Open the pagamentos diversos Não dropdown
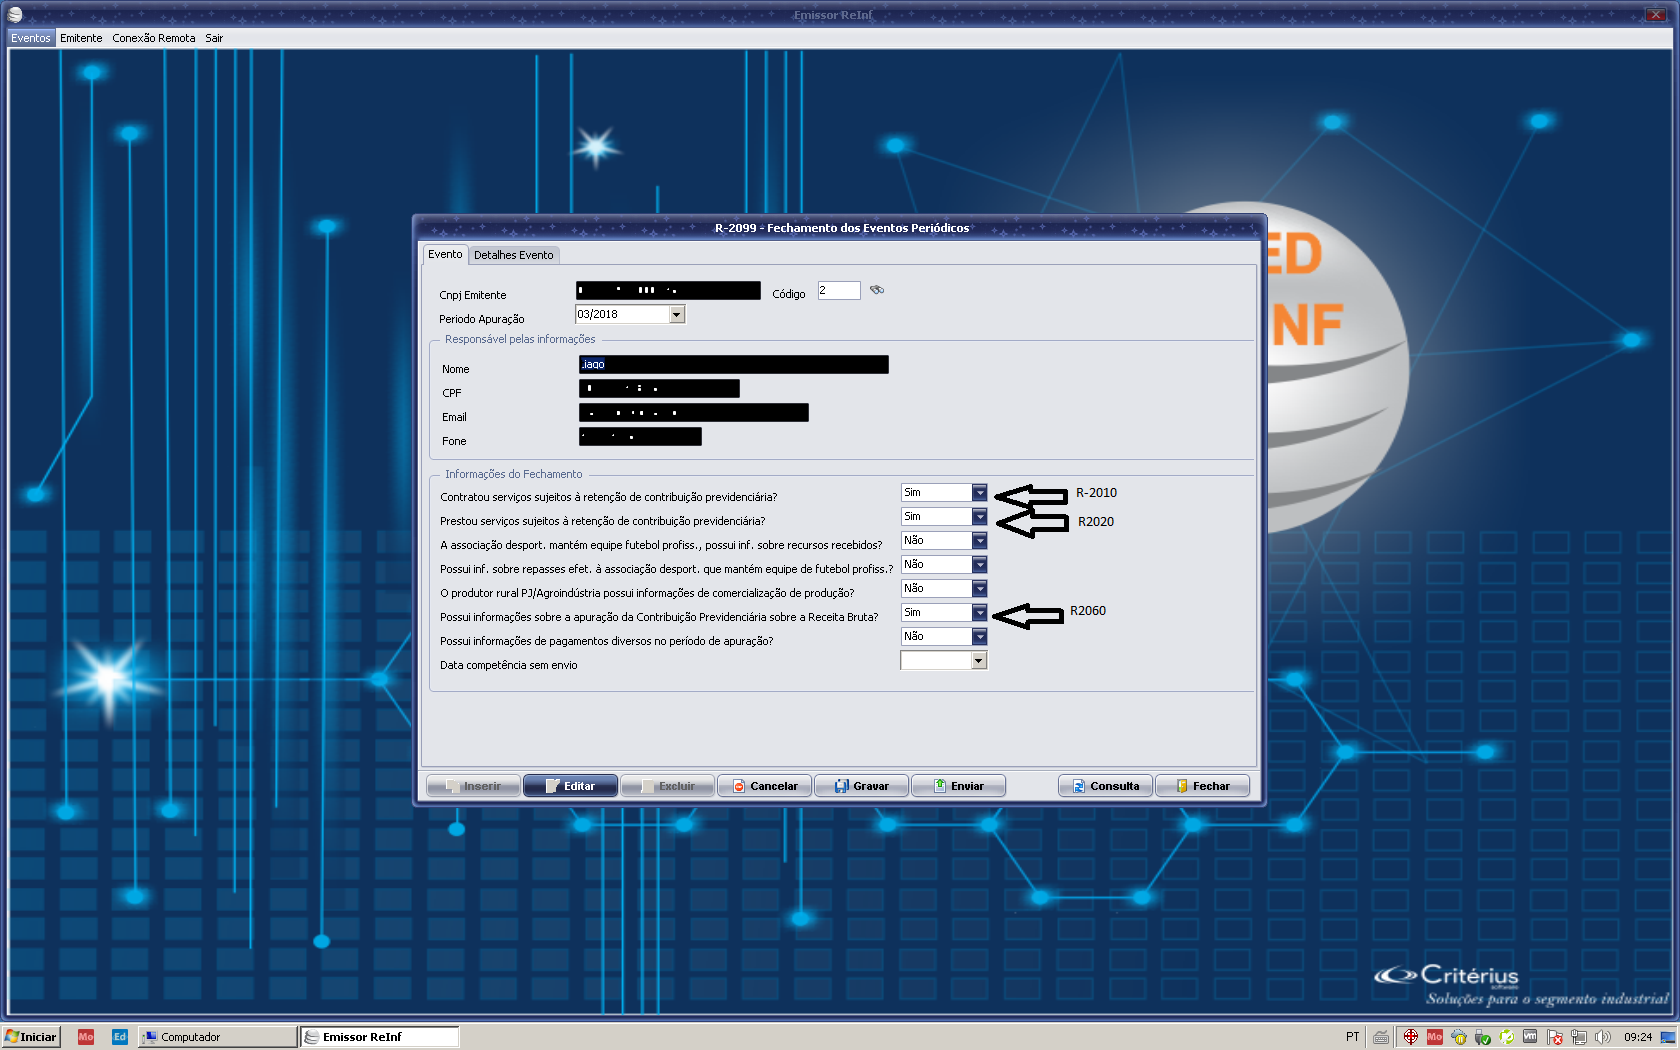 (979, 637)
